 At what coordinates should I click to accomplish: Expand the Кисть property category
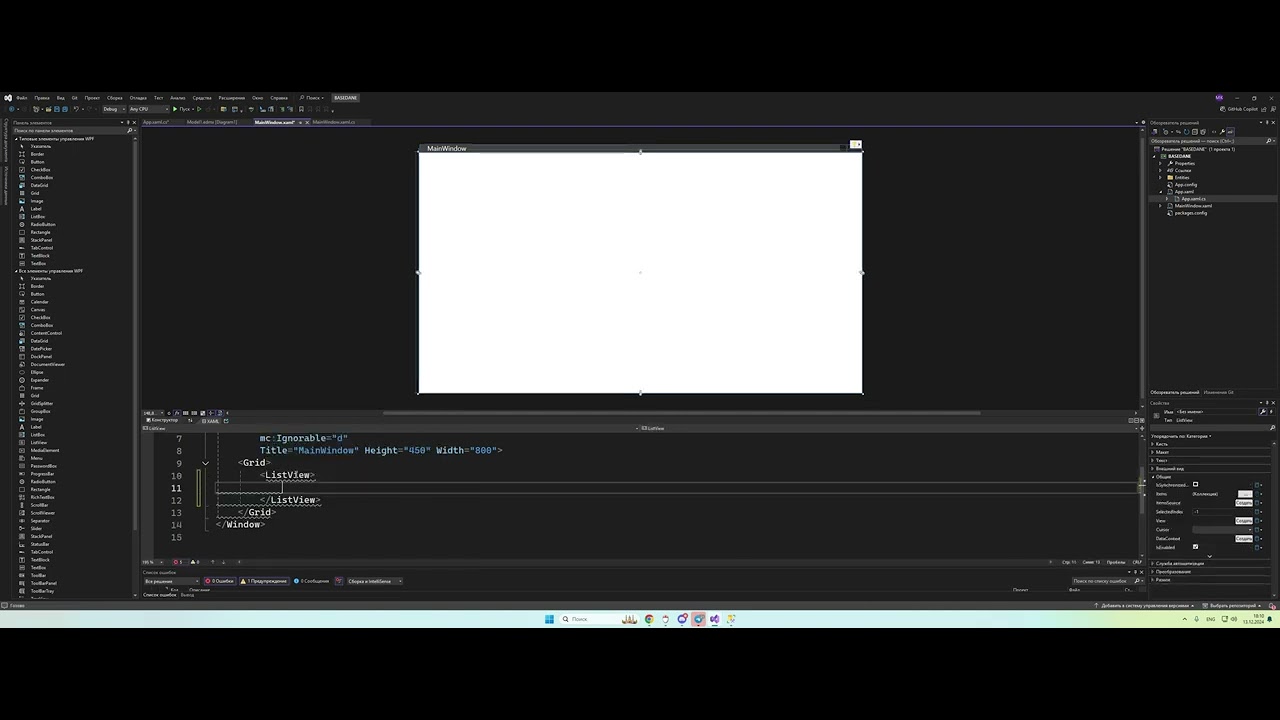1153,444
